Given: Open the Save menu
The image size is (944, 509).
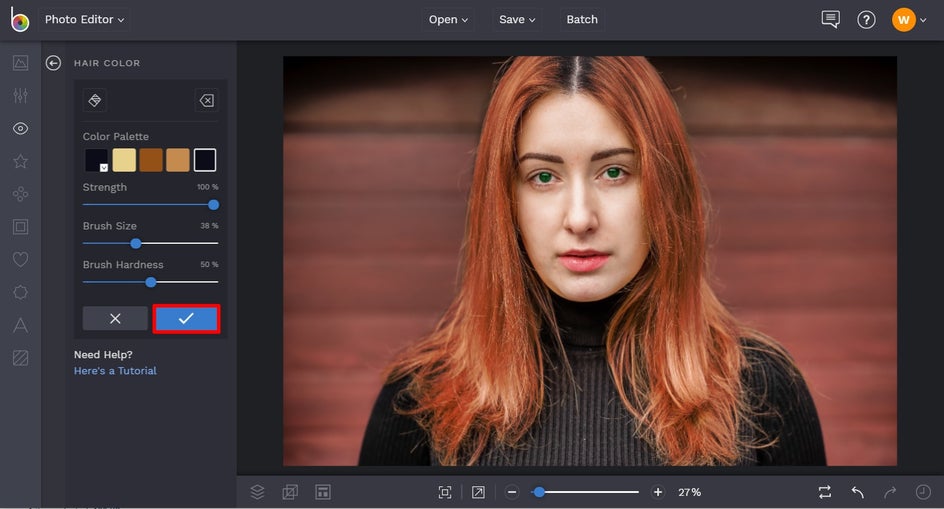Looking at the screenshot, I should [517, 20].
